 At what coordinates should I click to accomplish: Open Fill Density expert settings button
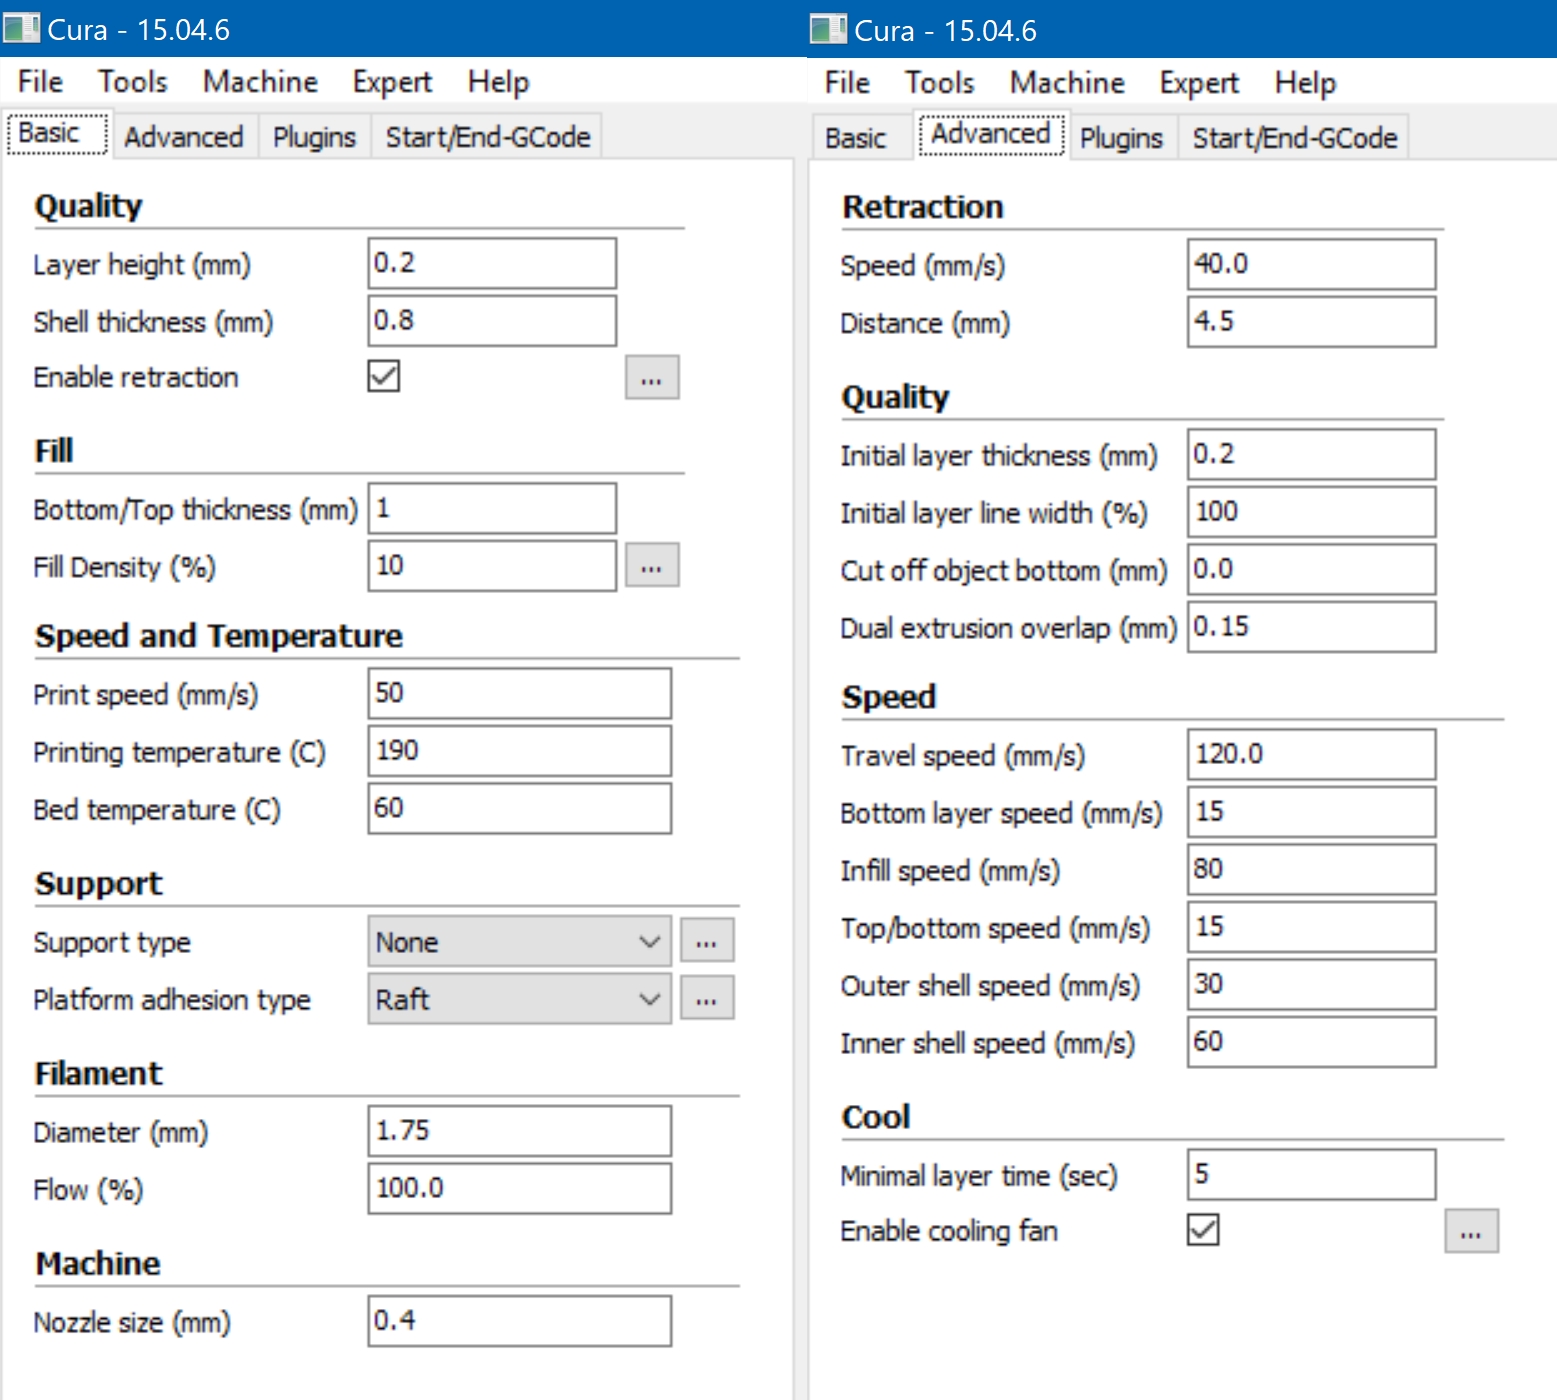tap(652, 565)
